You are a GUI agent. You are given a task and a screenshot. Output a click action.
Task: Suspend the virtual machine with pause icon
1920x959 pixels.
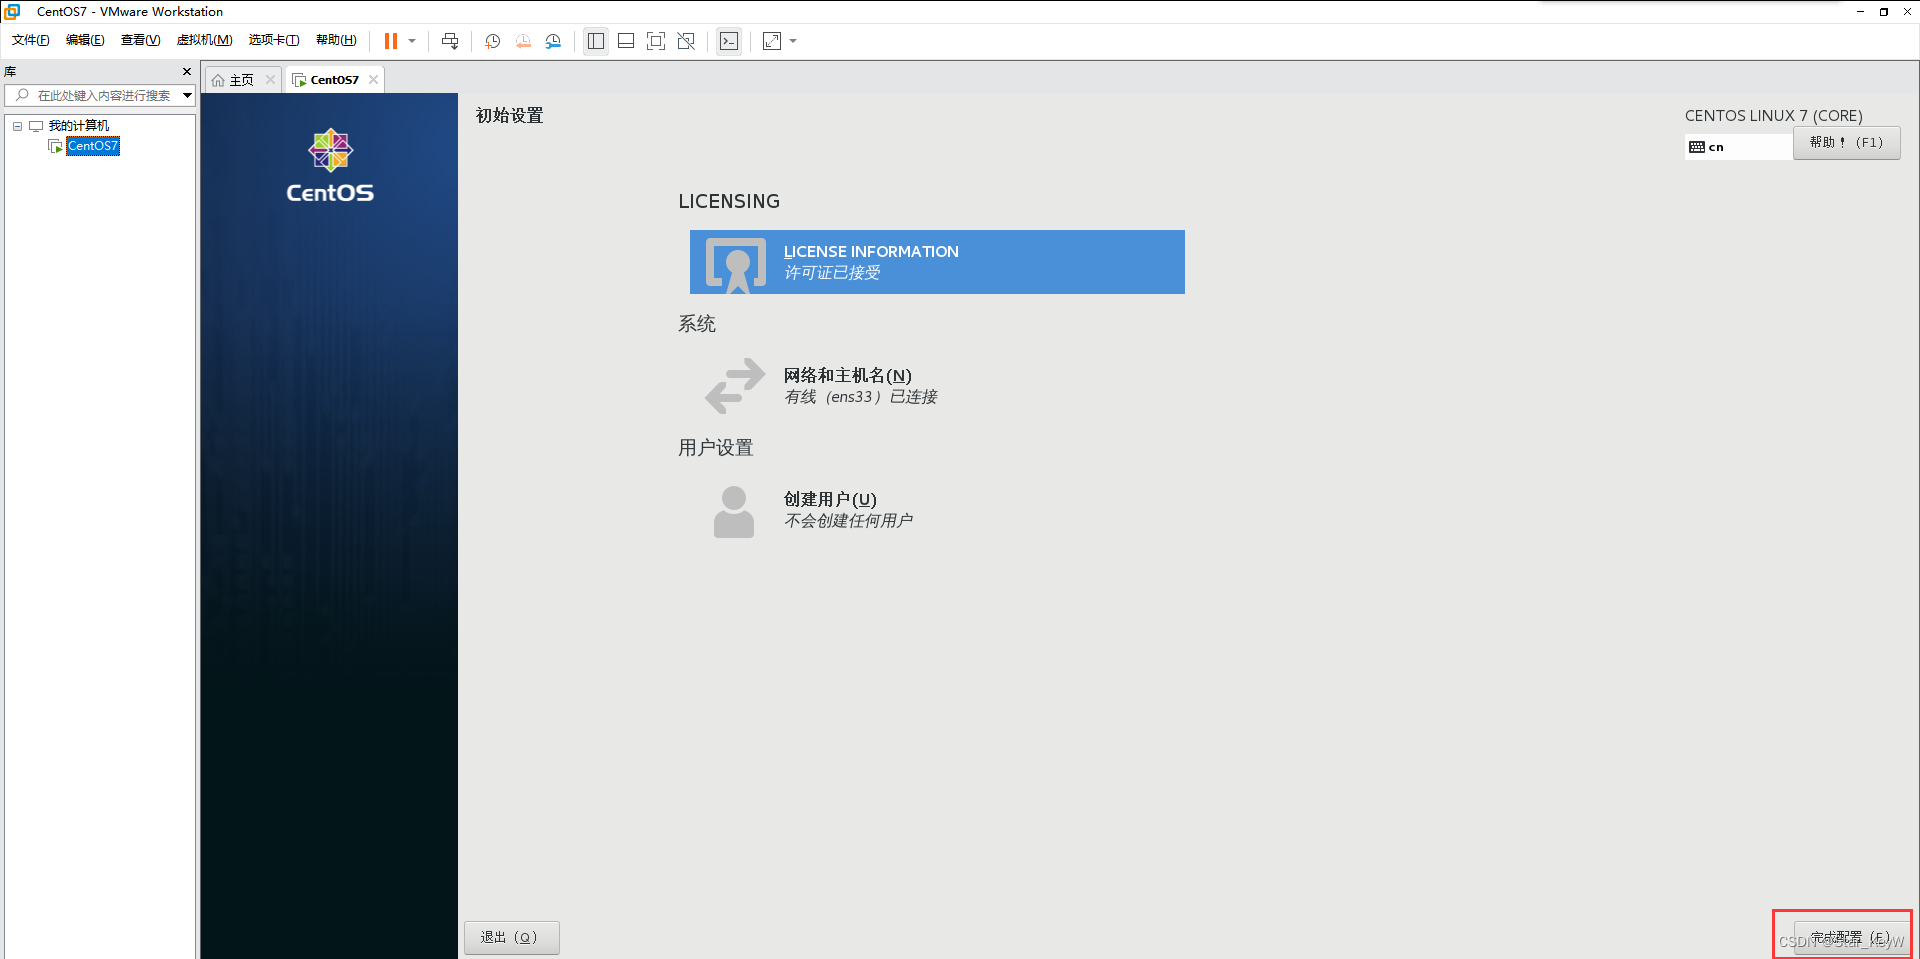[x=393, y=41]
